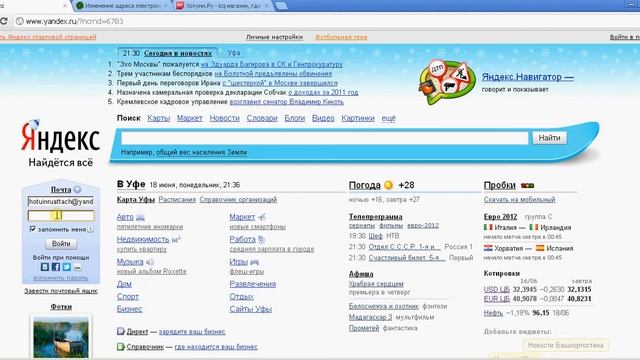Open the Пробки heading link

pyautogui.click(x=500, y=185)
